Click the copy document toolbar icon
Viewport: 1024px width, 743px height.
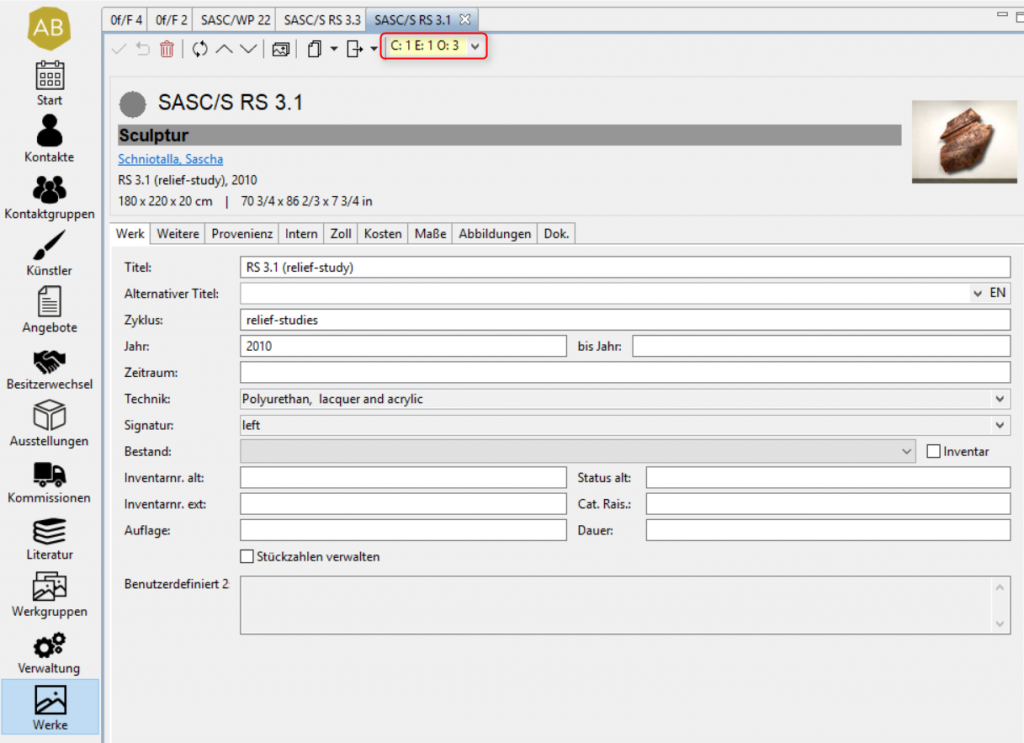tap(315, 49)
